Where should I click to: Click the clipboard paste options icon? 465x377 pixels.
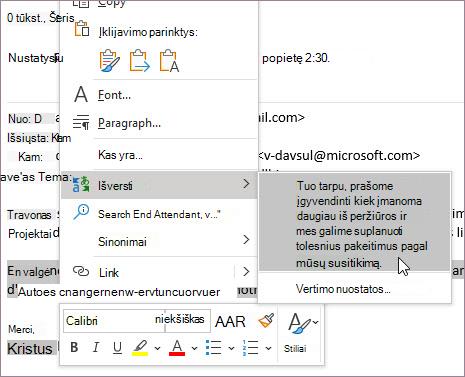click(82, 28)
